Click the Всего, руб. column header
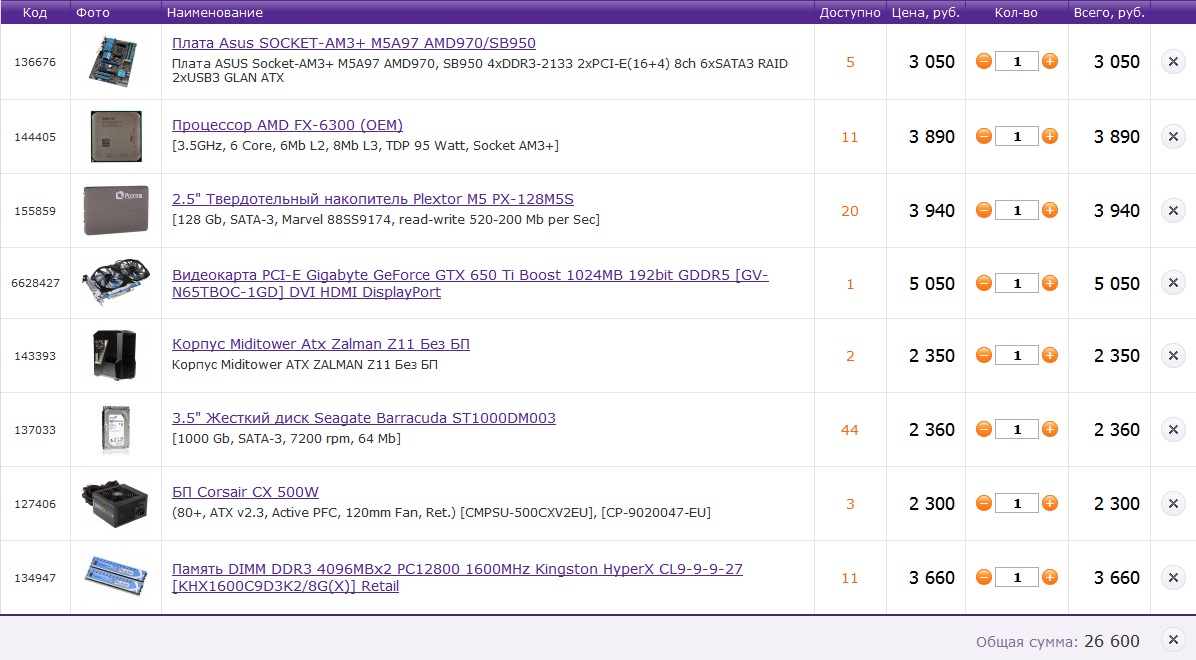 click(x=1109, y=12)
